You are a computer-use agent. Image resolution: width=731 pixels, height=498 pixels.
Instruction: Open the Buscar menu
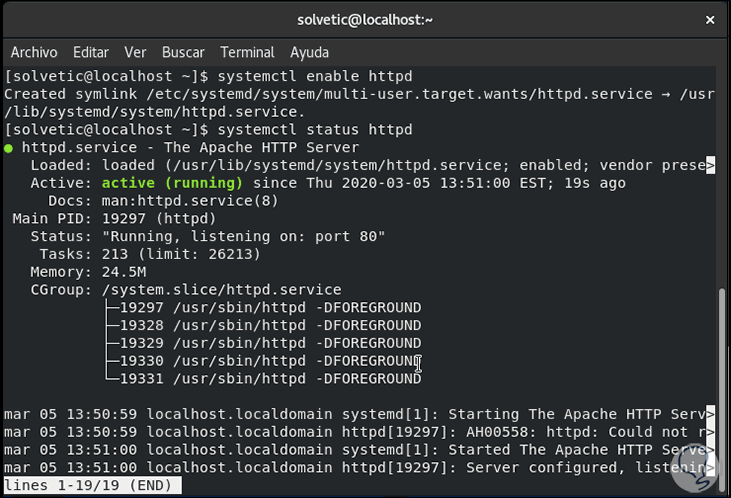click(183, 52)
